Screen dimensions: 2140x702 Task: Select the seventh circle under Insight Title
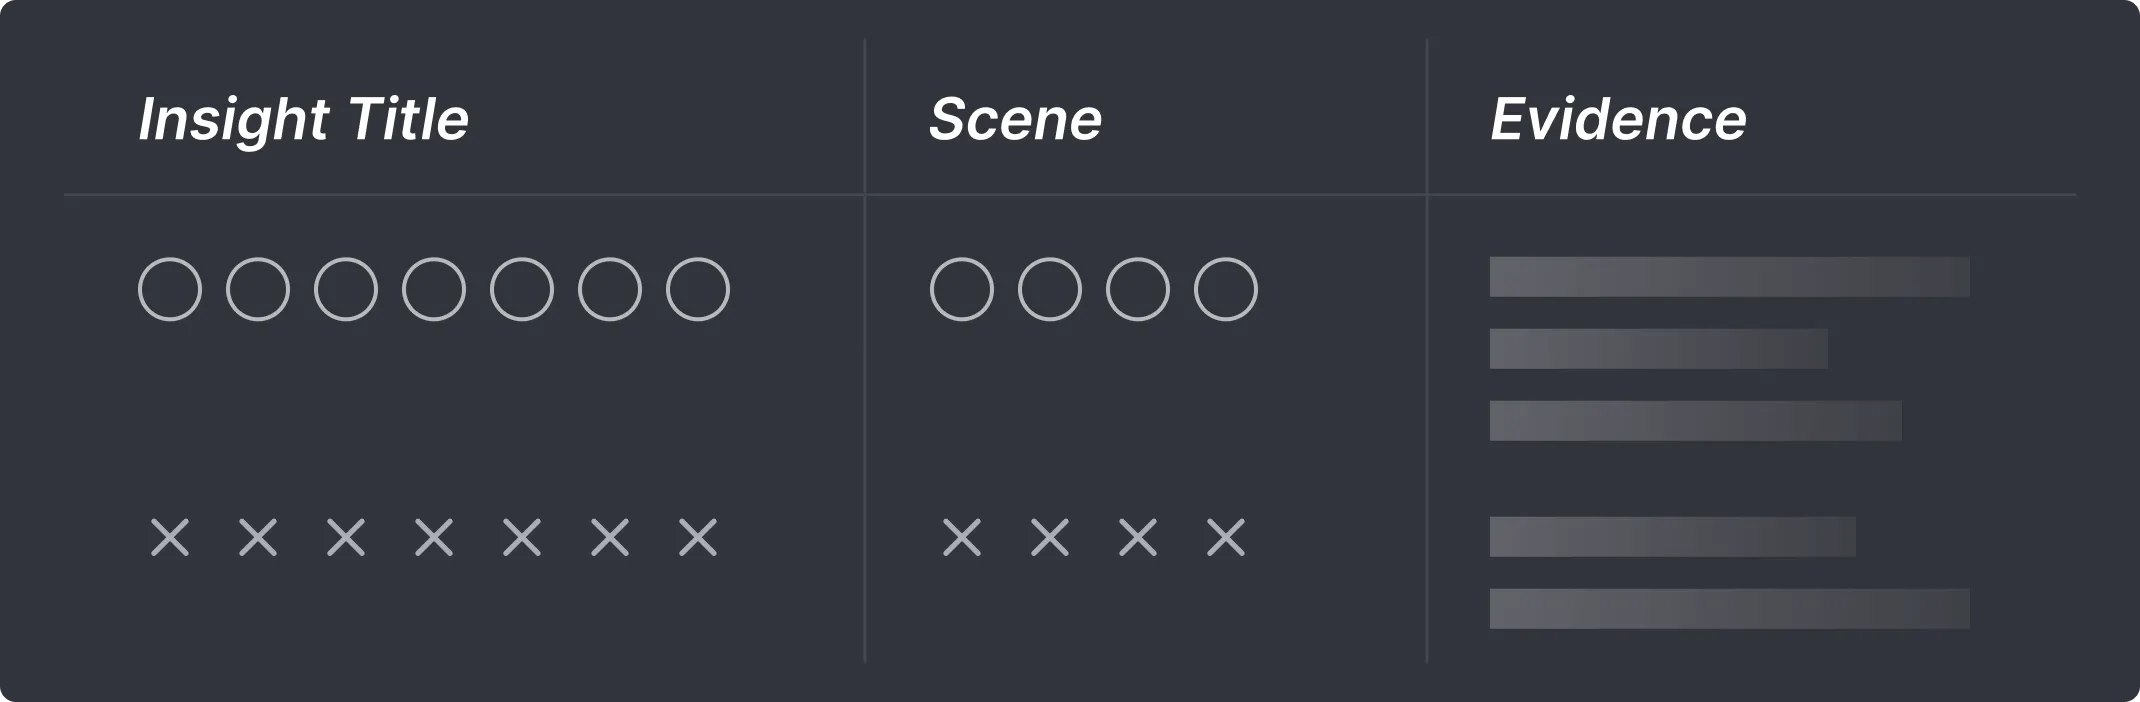pyautogui.click(x=698, y=289)
